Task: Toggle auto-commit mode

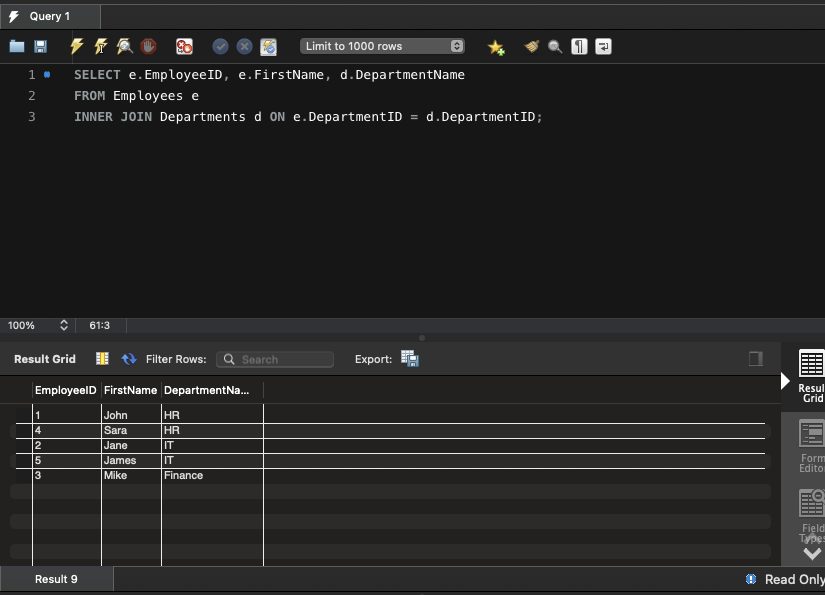Action: coord(268,46)
